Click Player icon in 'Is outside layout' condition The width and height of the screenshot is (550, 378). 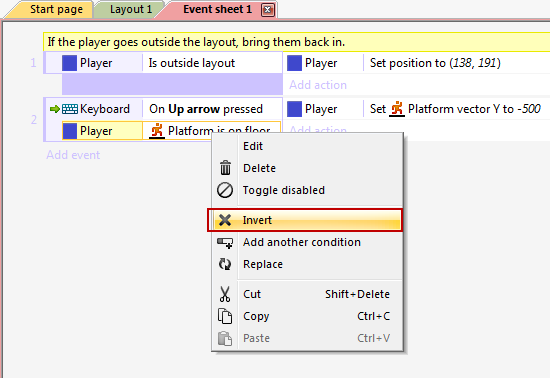click(69, 63)
